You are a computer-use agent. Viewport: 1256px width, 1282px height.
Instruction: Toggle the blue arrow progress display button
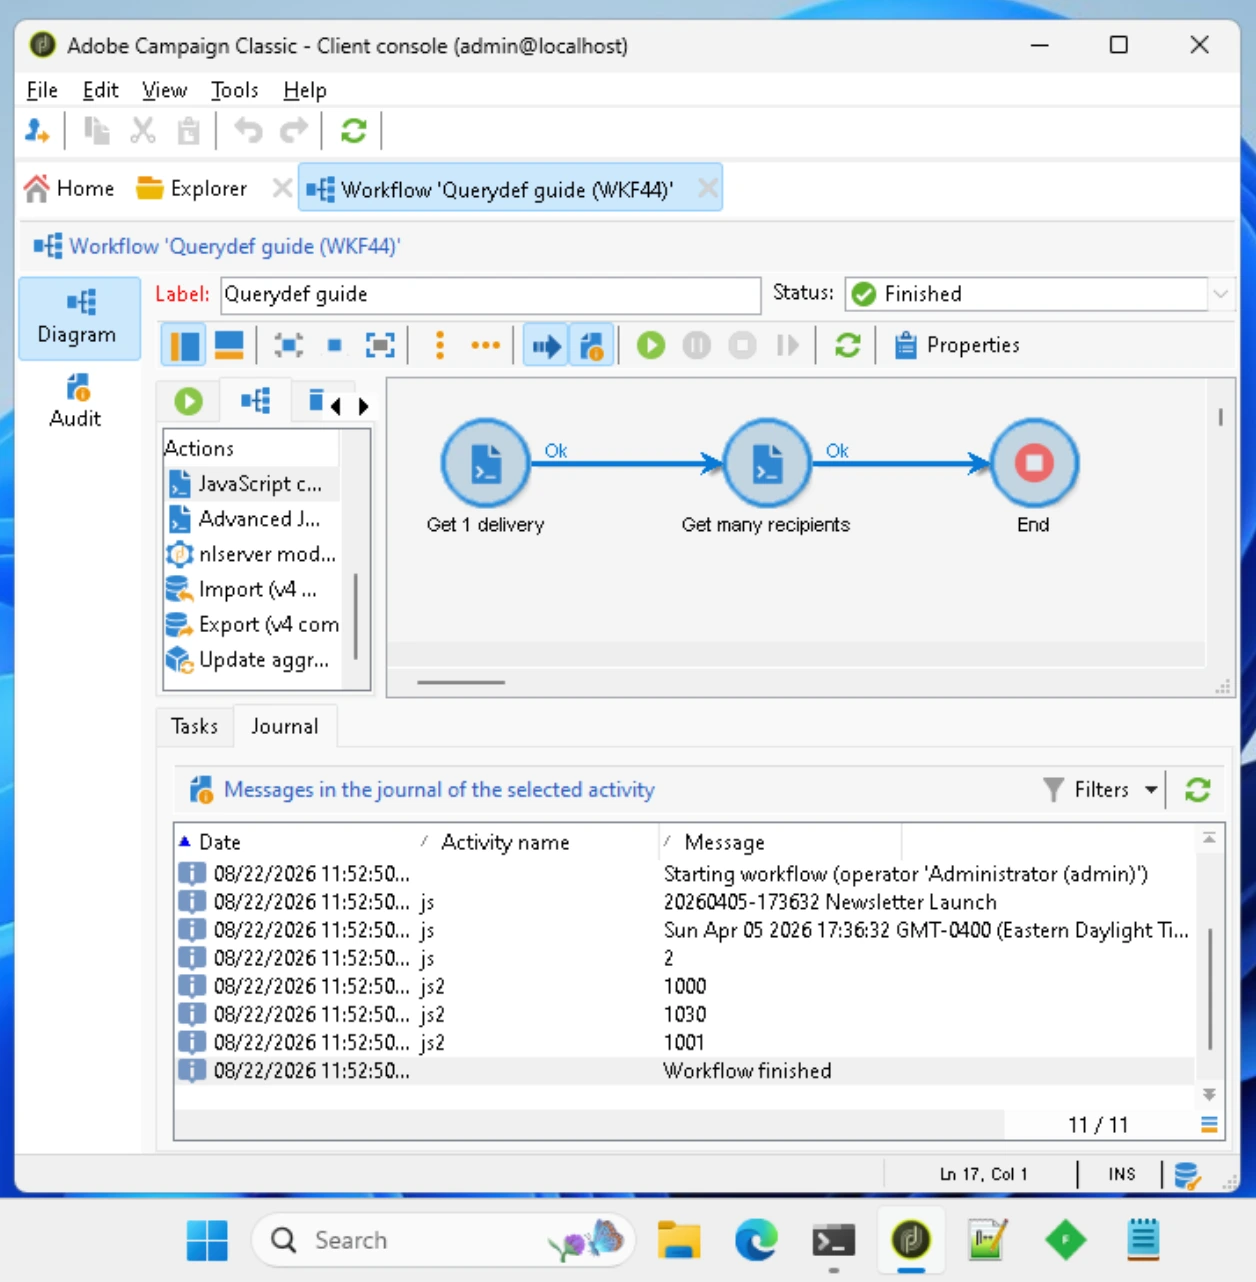[x=546, y=346]
